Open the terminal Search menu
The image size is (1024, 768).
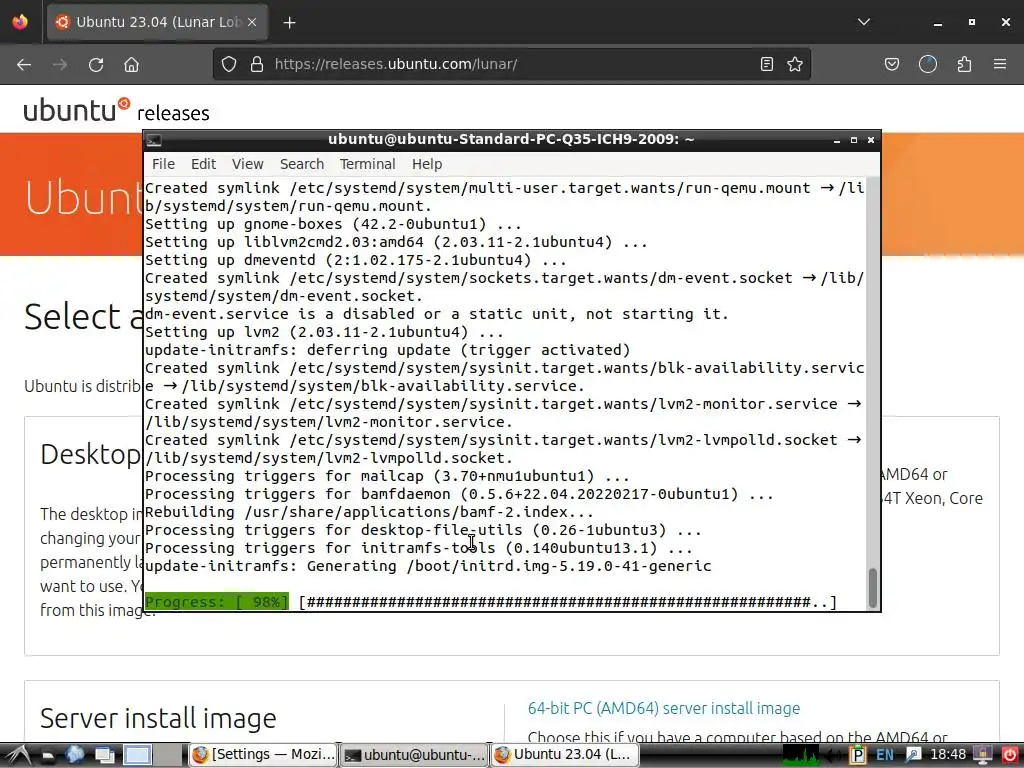(x=302, y=164)
